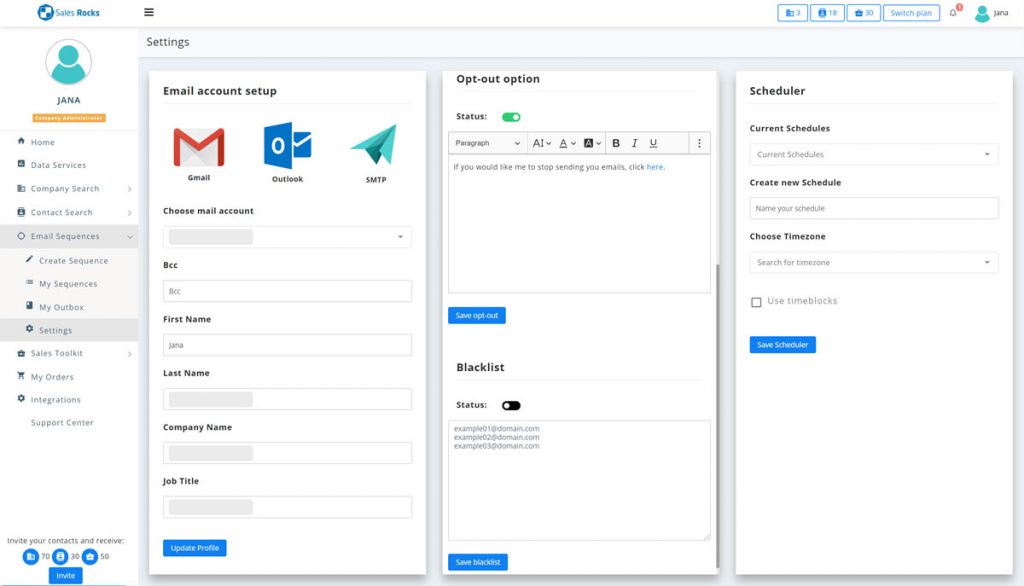The image size is (1024, 586).
Task: Open the Choose mail account dropdown
Action: [x=287, y=237]
